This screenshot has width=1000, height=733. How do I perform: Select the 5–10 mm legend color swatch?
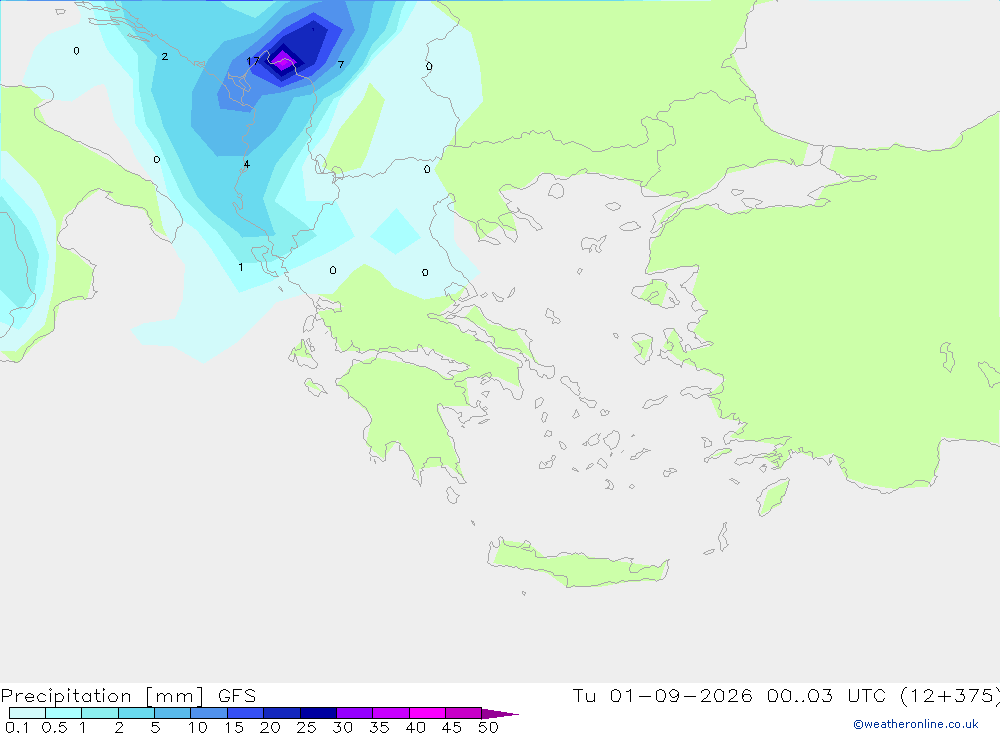click(173, 713)
